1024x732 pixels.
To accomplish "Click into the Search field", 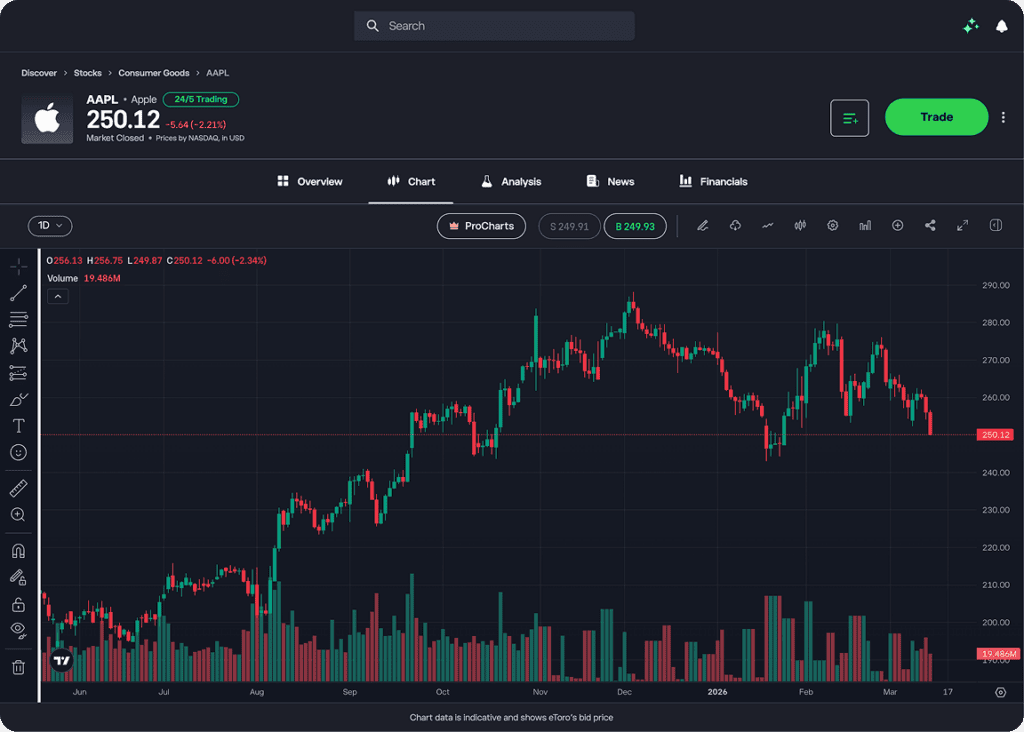I will (x=494, y=26).
